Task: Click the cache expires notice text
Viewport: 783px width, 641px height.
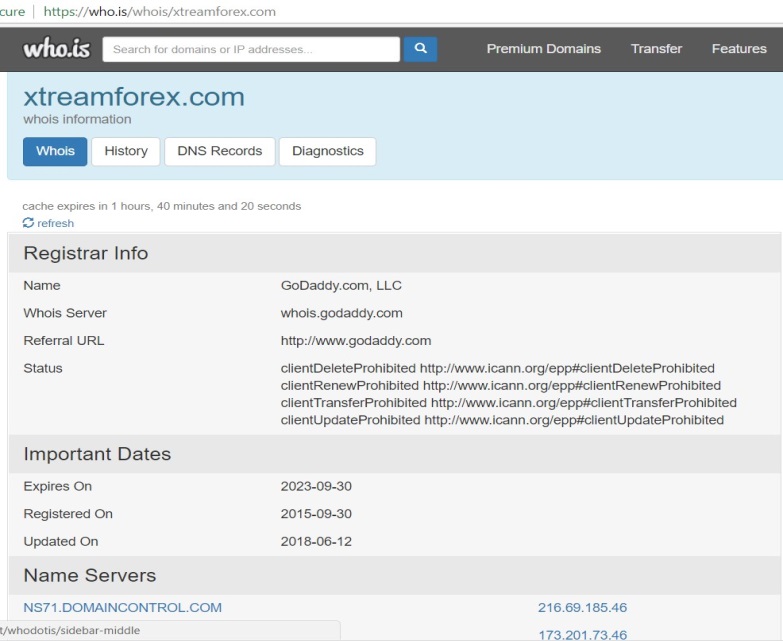Action: [x=162, y=206]
